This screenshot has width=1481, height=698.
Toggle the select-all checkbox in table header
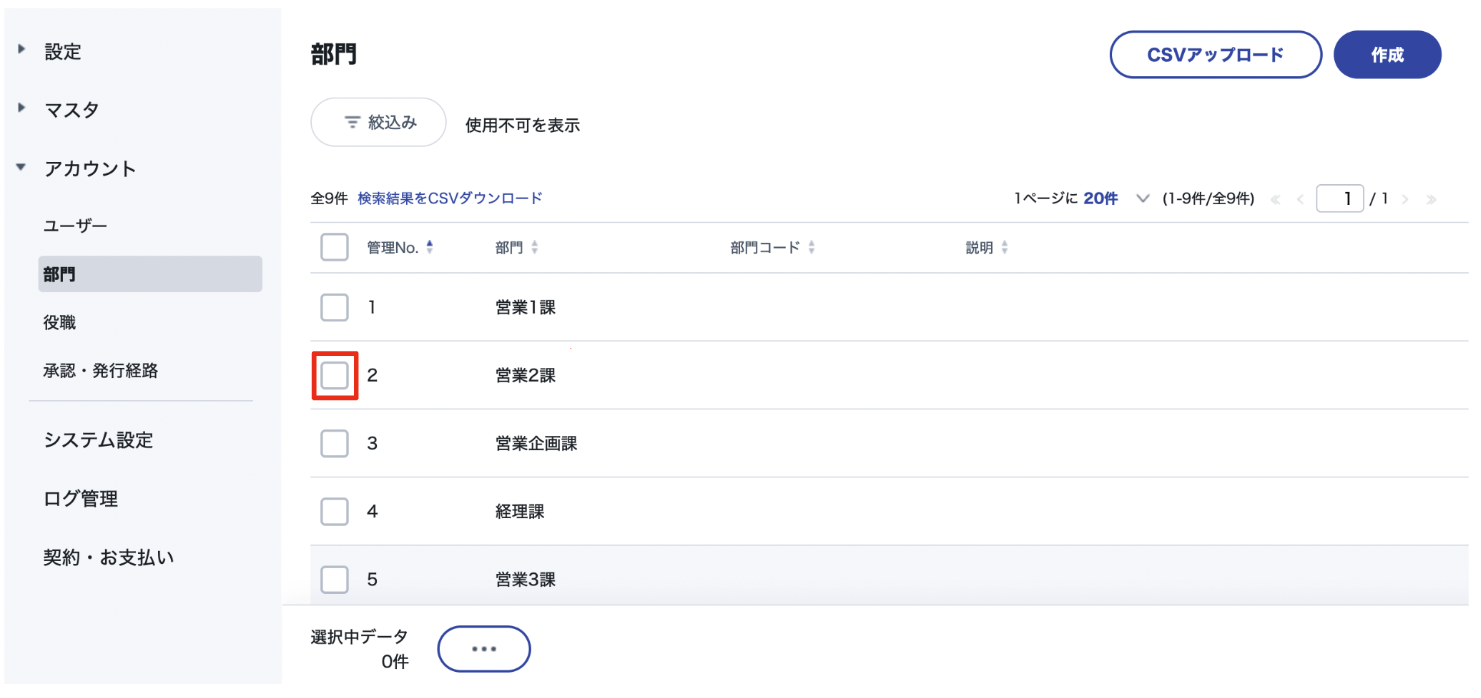click(334, 247)
